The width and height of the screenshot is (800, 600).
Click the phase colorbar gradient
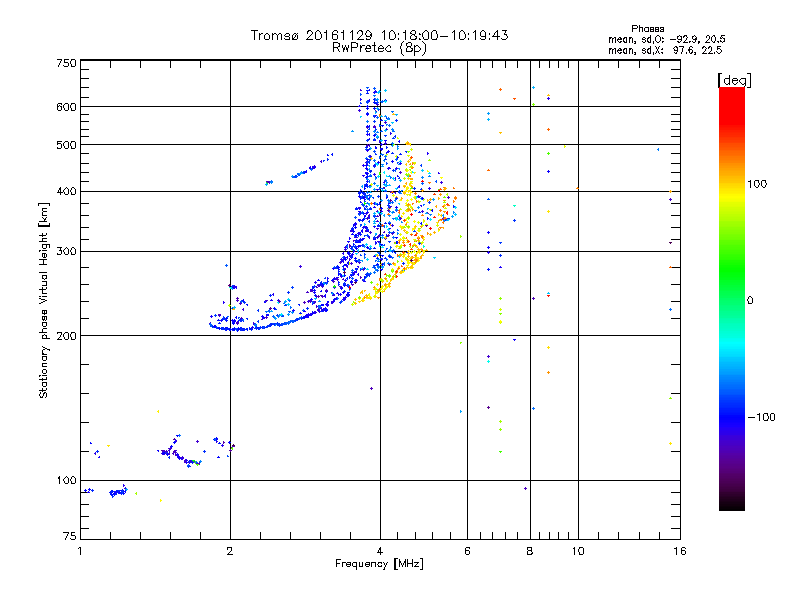[732, 298]
